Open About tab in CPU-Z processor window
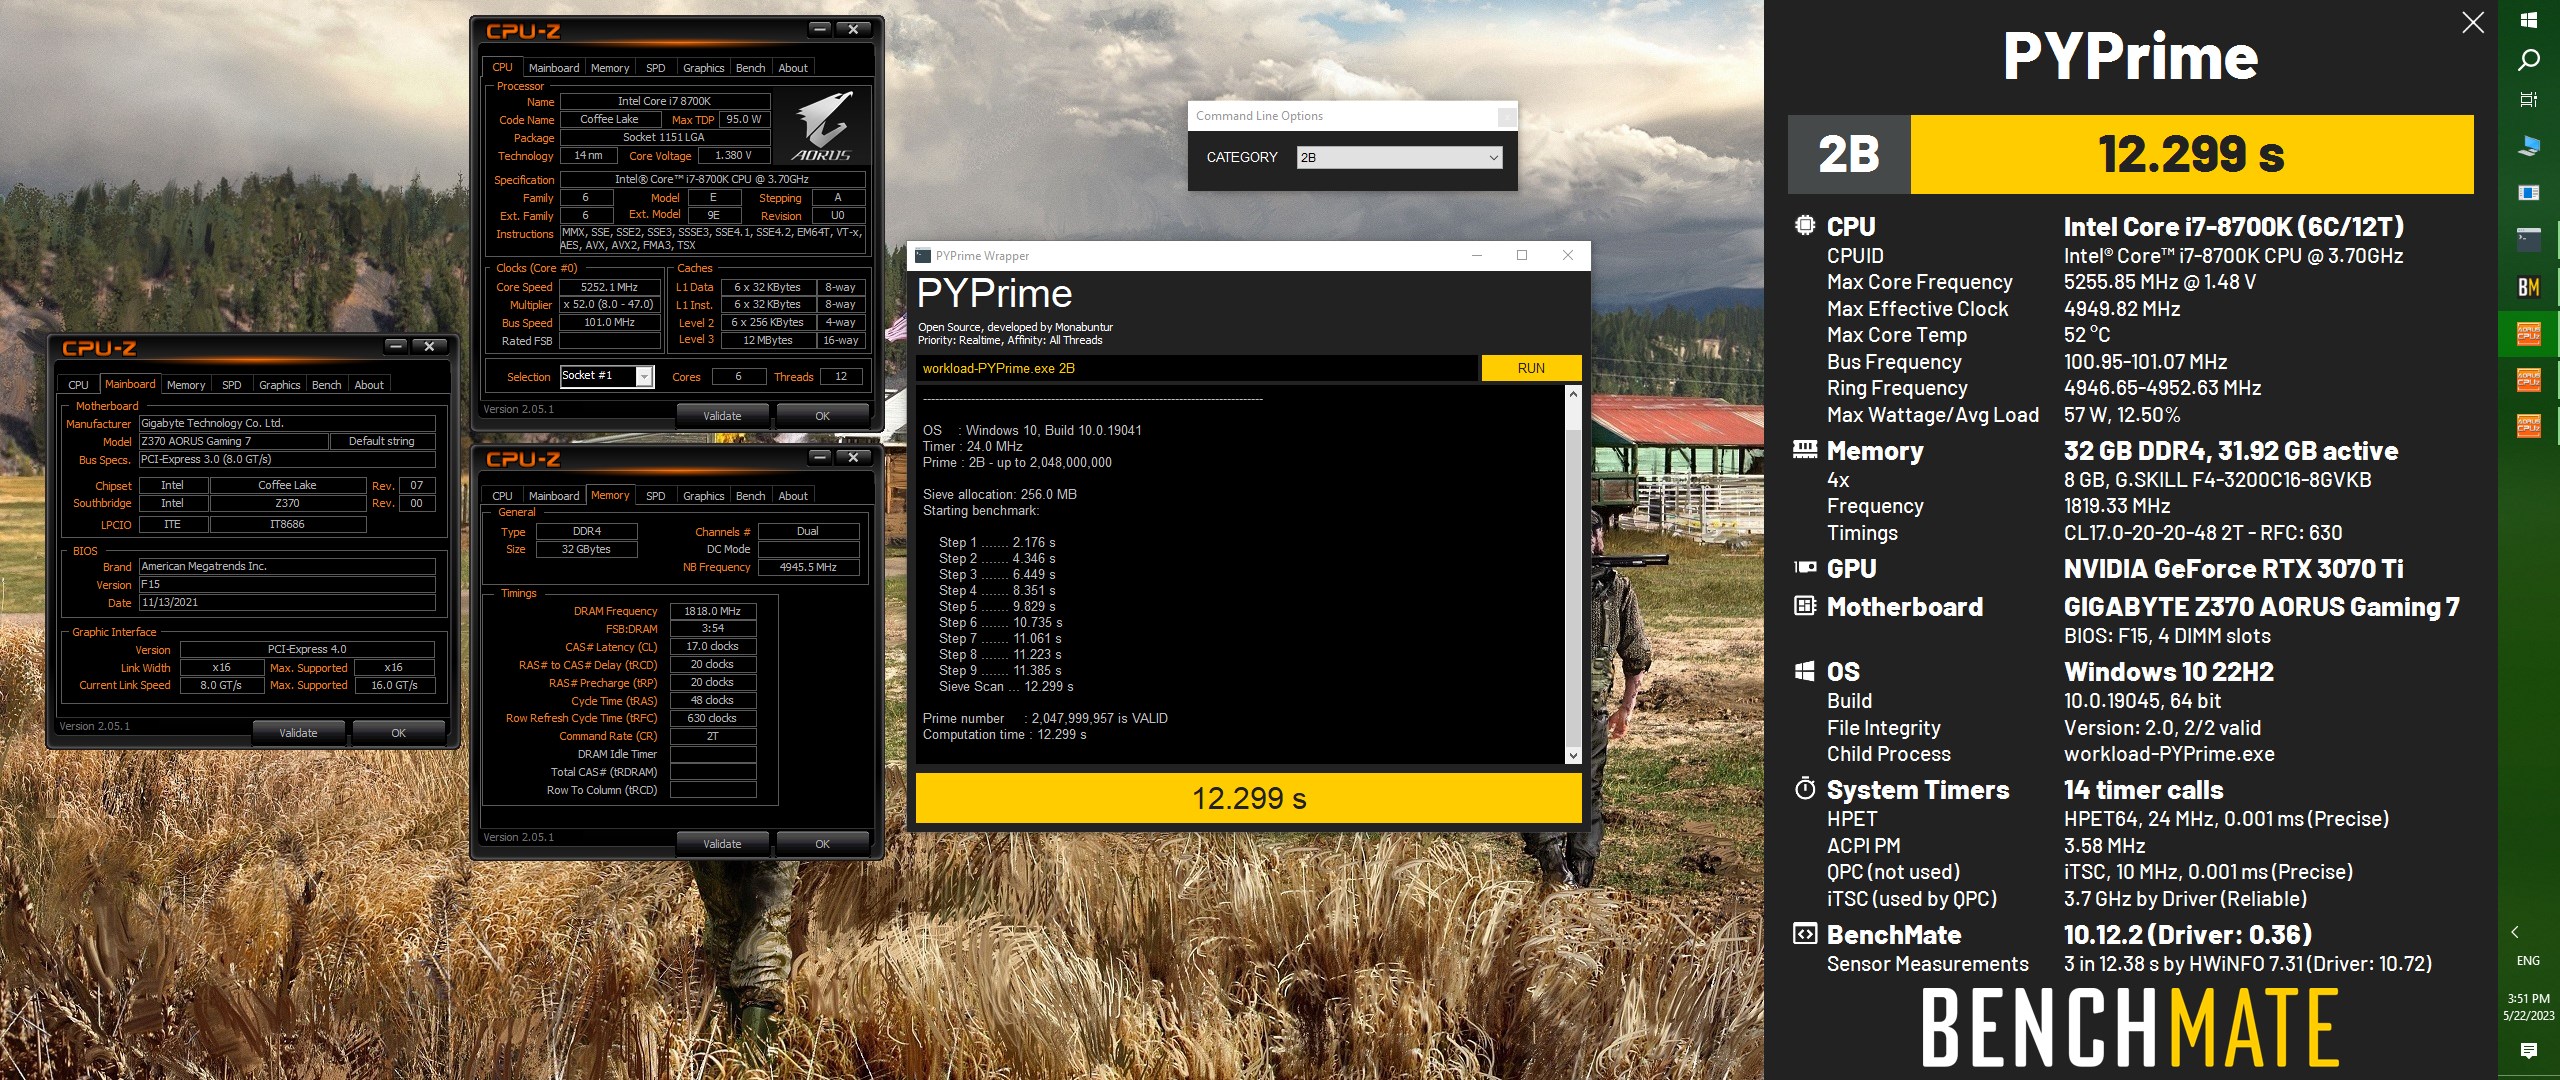The height and width of the screenshot is (1080, 2560). tap(793, 68)
